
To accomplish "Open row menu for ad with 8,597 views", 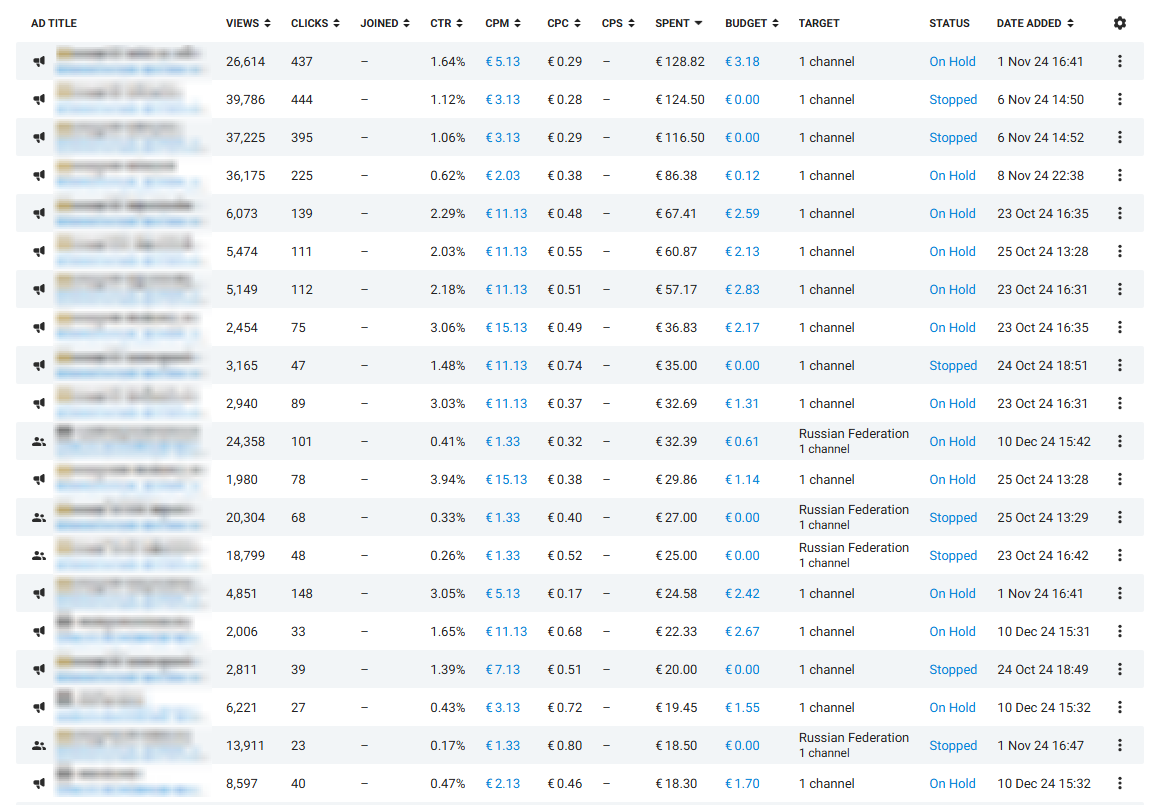I will click(1119, 784).
